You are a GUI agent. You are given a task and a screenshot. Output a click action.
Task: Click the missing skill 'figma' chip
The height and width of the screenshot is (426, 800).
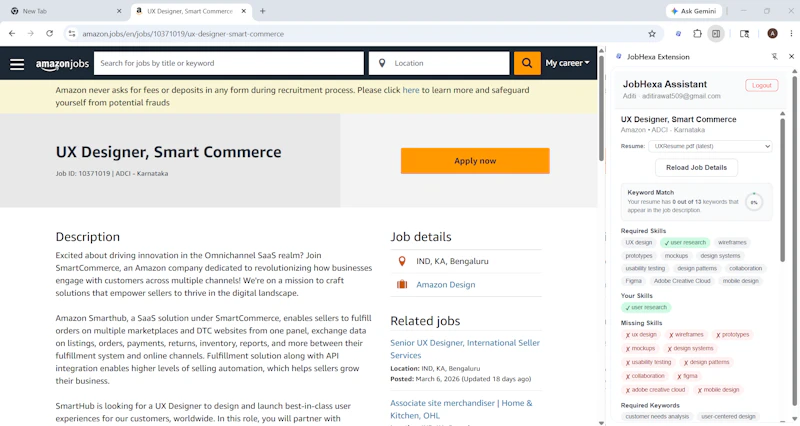(x=687, y=376)
